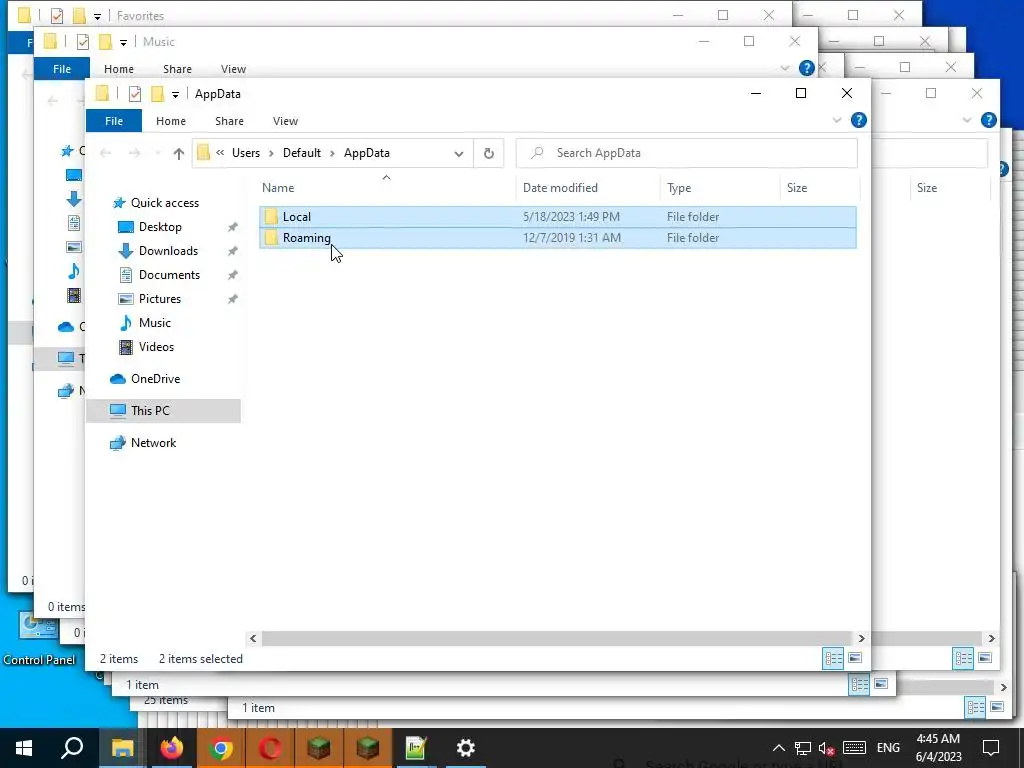Launch Firefox from the taskbar
The width and height of the screenshot is (1024, 768).
[x=172, y=748]
